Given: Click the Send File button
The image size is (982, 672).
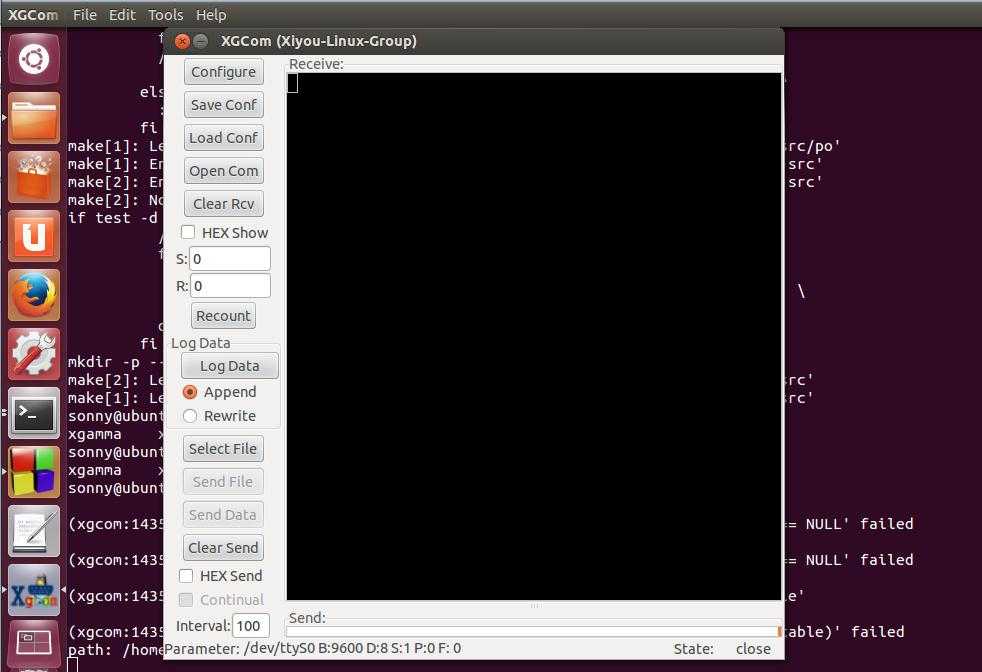Looking at the screenshot, I should pos(223,482).
